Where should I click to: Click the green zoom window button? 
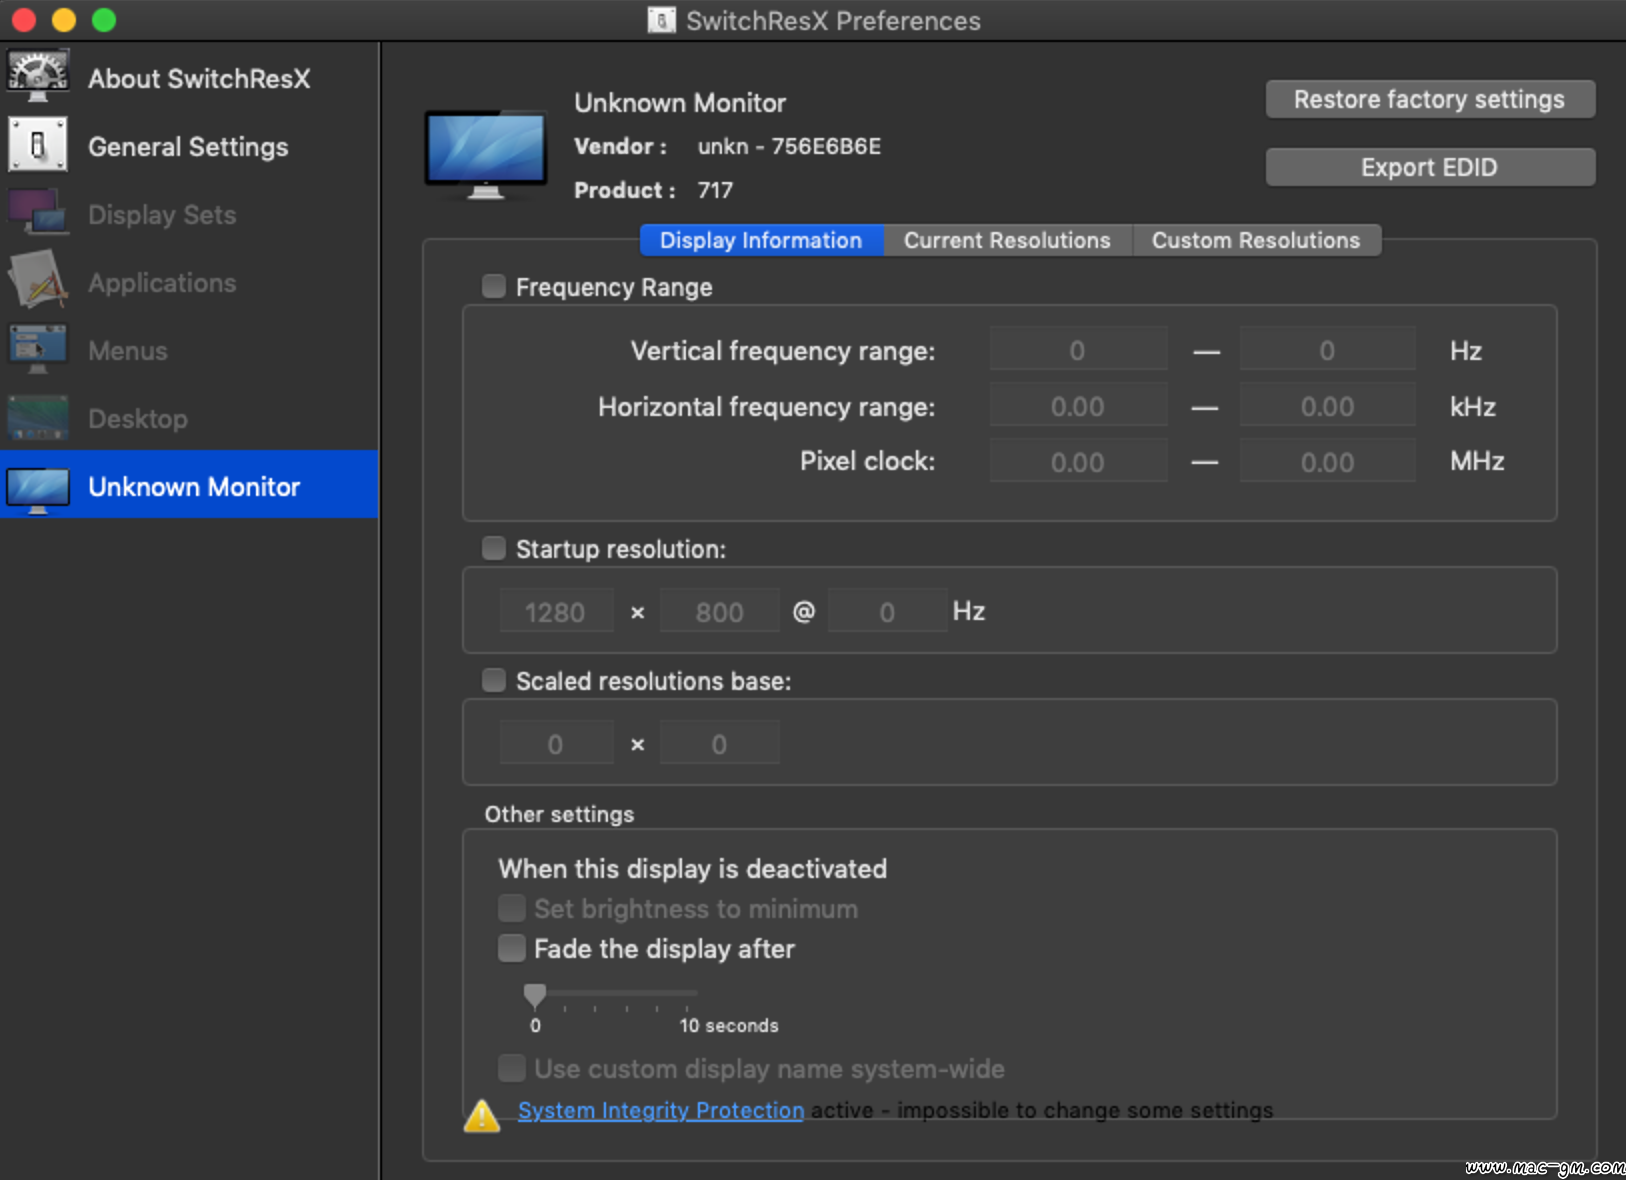(104, 20)
